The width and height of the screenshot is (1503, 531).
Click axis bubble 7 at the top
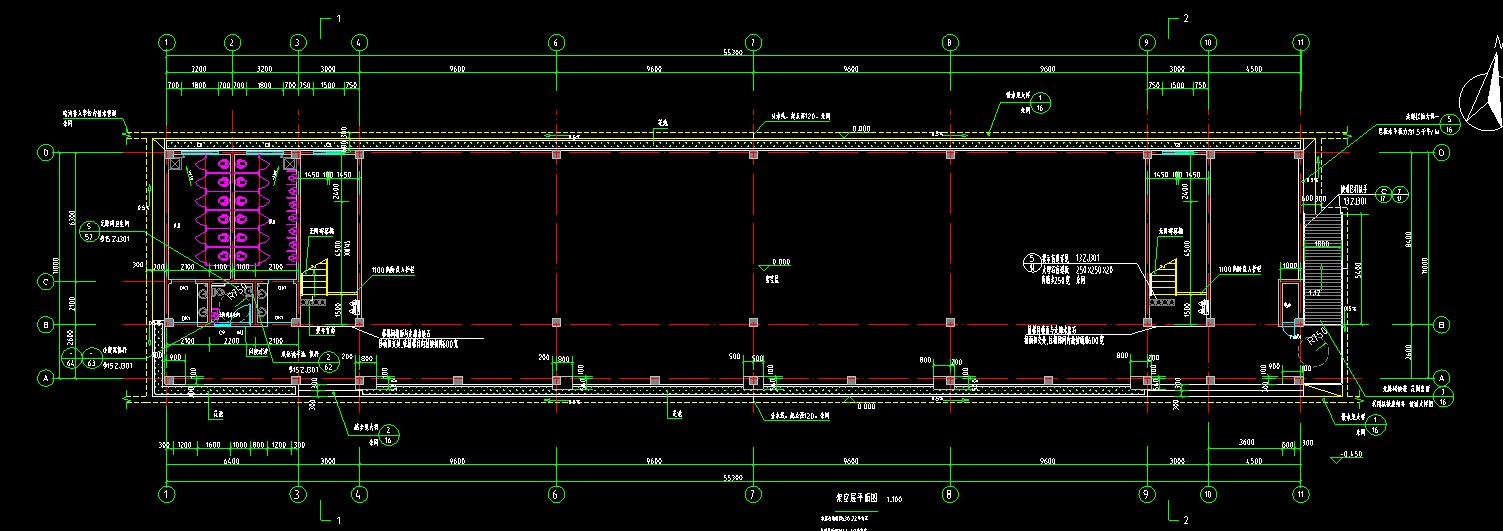tap(754, 43)
